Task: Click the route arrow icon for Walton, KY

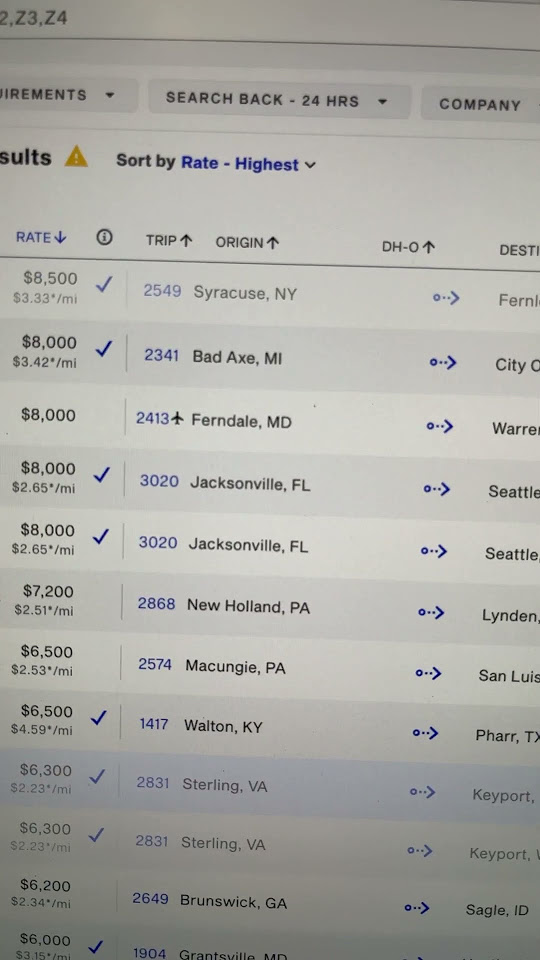Action: 426,732
